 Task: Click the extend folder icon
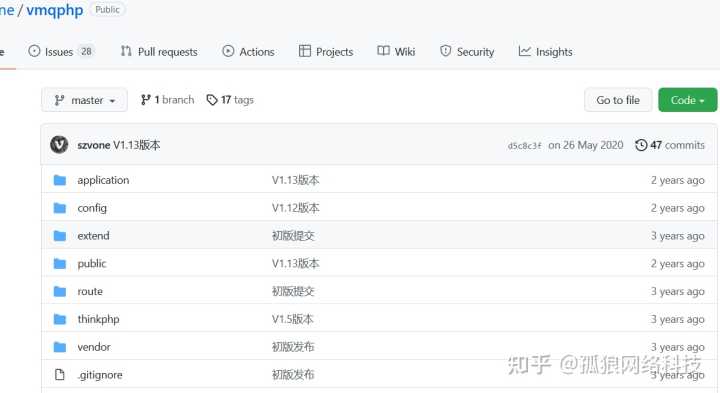60,236
